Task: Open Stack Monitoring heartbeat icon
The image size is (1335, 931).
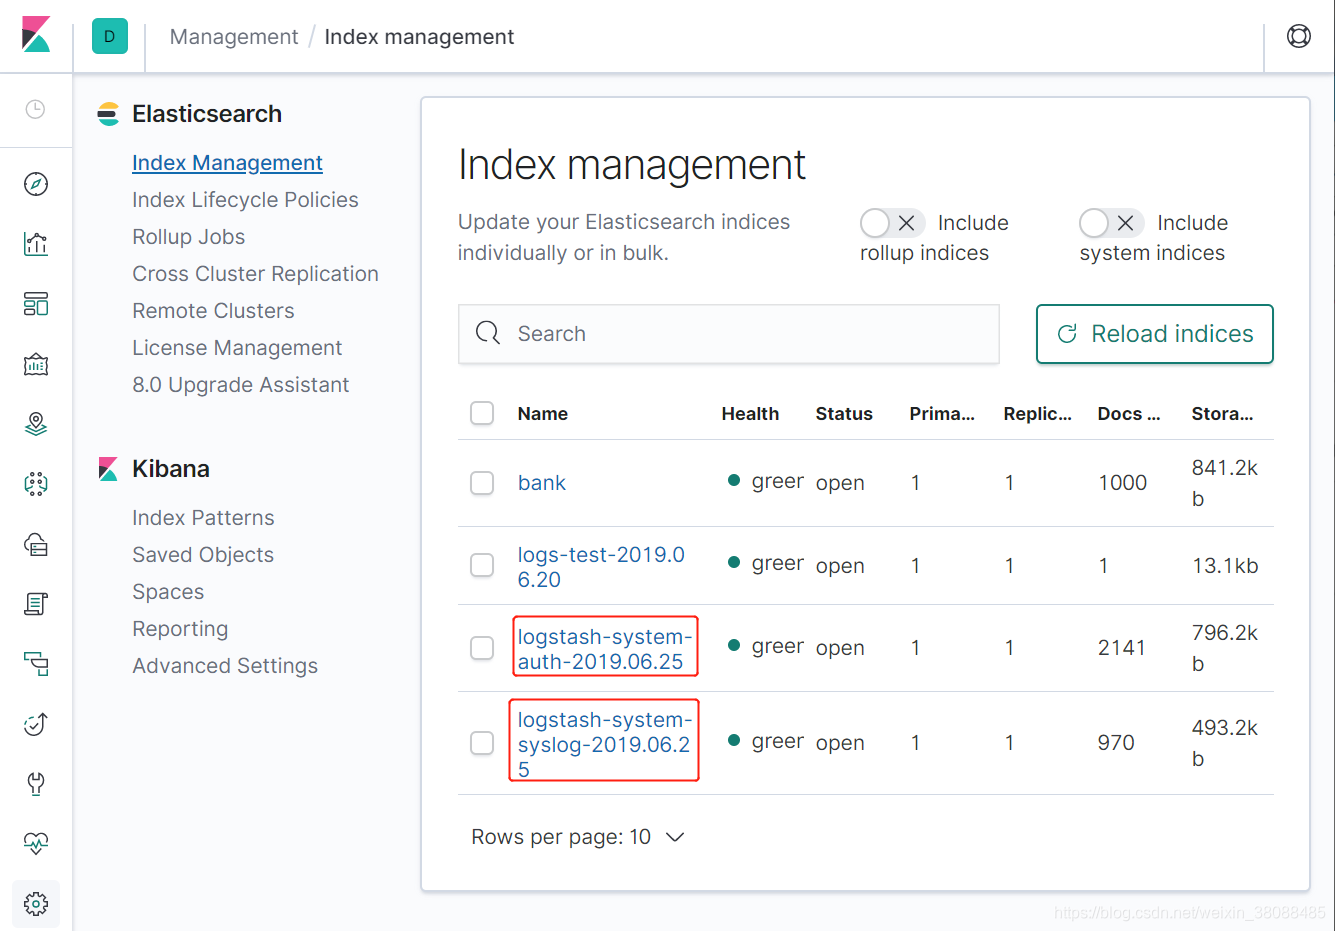Action: point(36,844)
